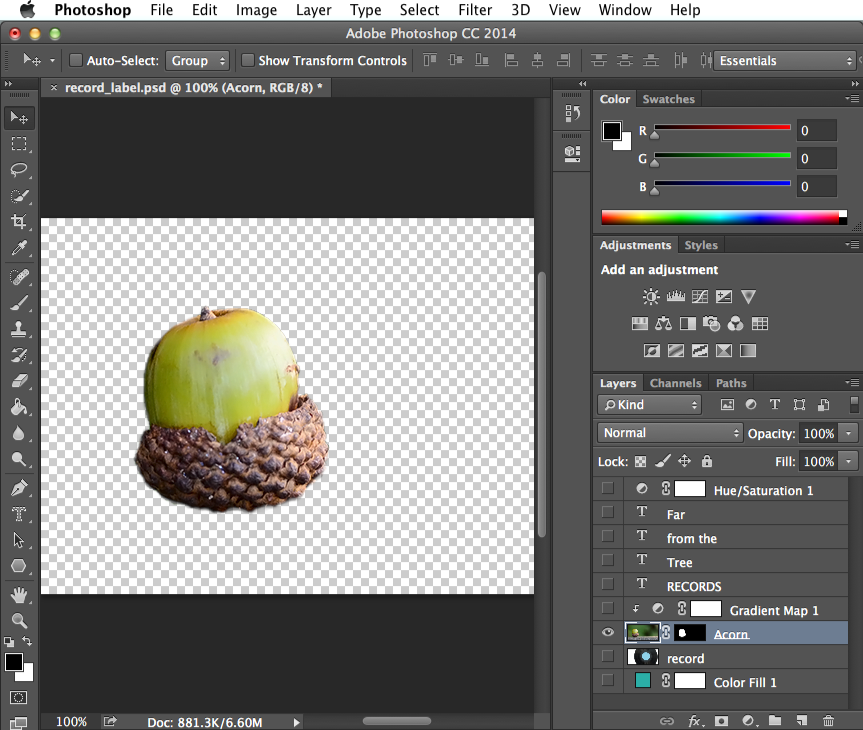Select the Lasso tool

[20, 170]
